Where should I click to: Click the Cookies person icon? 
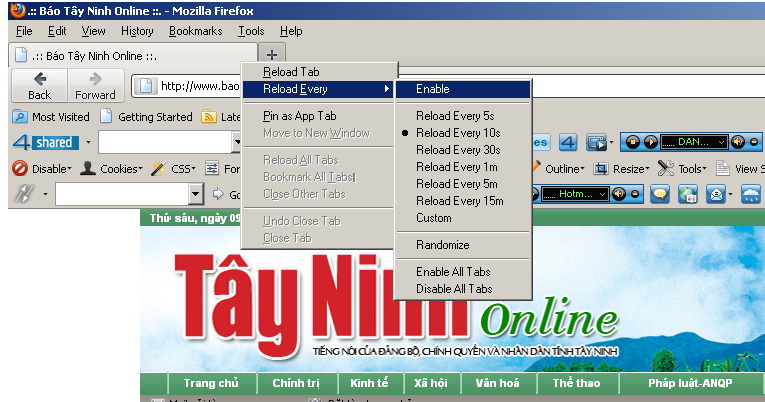pos(88,168)
